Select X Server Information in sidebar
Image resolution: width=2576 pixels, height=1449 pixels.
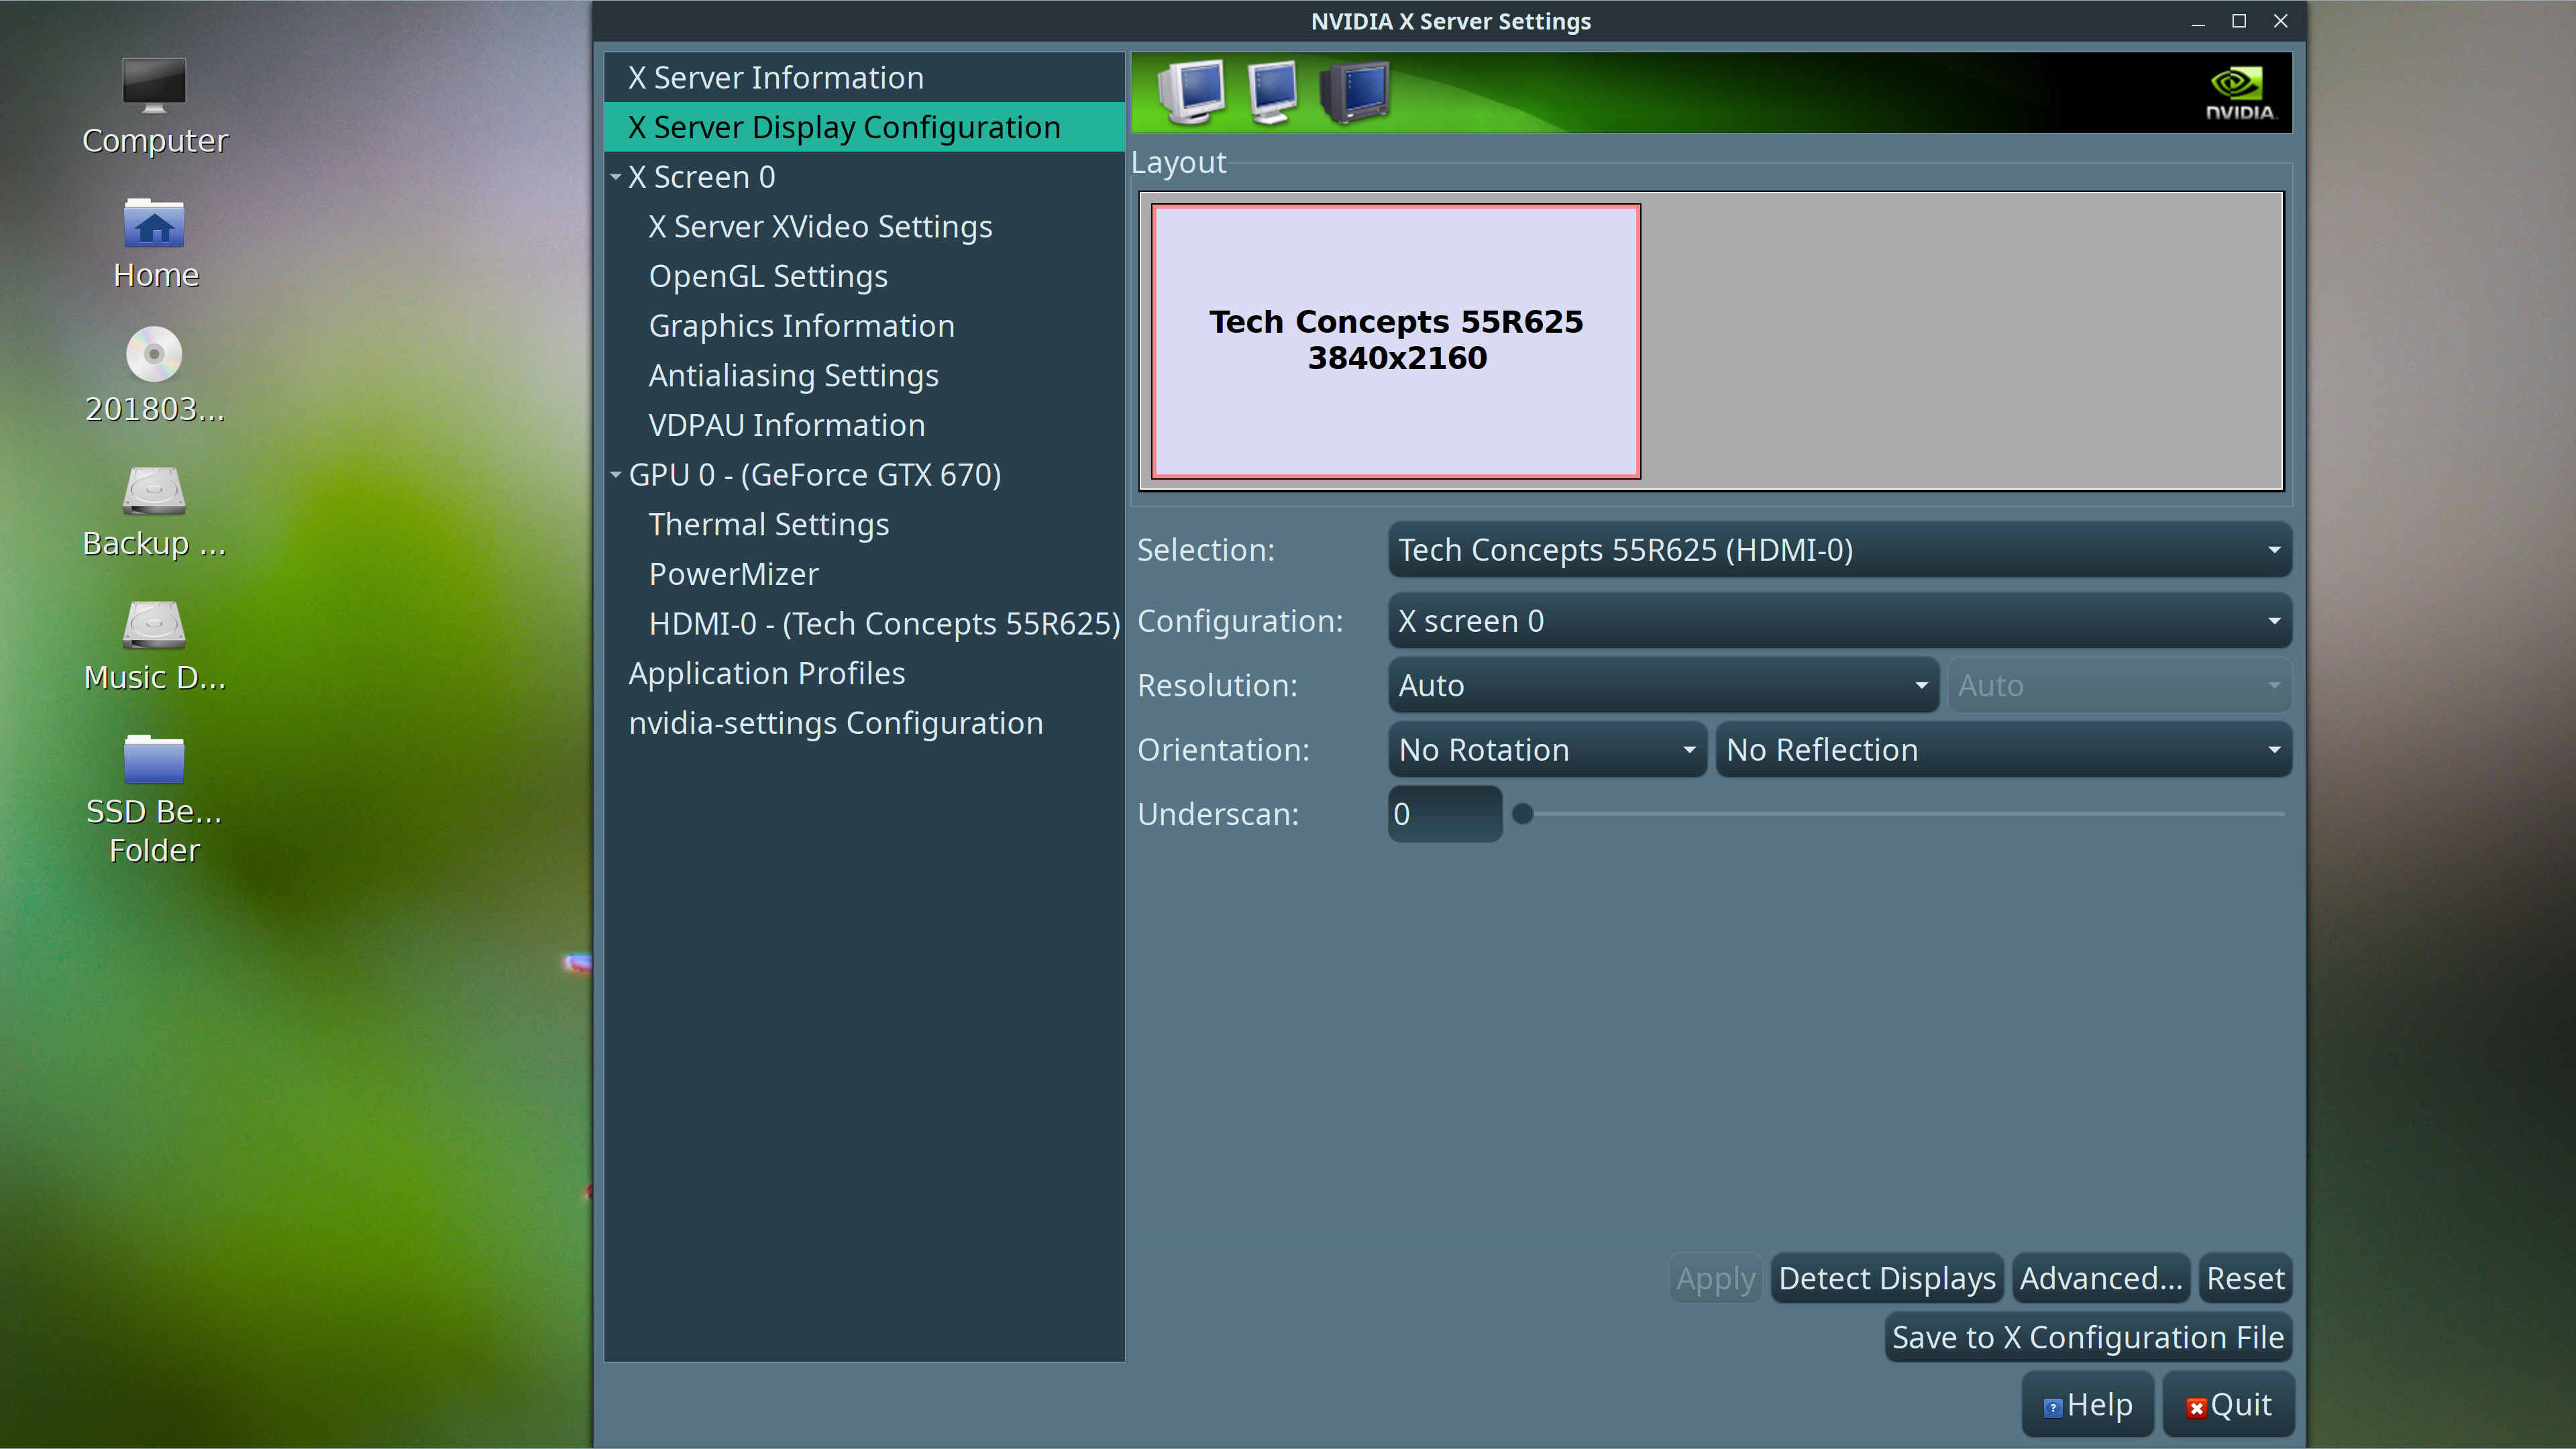[x=864, y=78]
